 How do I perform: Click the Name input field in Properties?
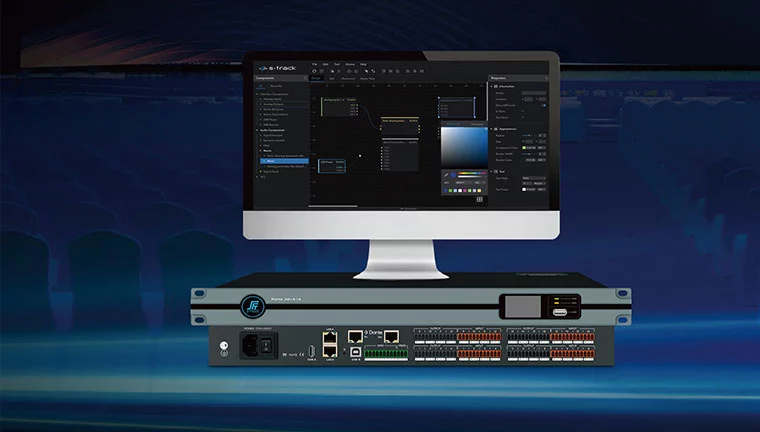tap(534, 93)
